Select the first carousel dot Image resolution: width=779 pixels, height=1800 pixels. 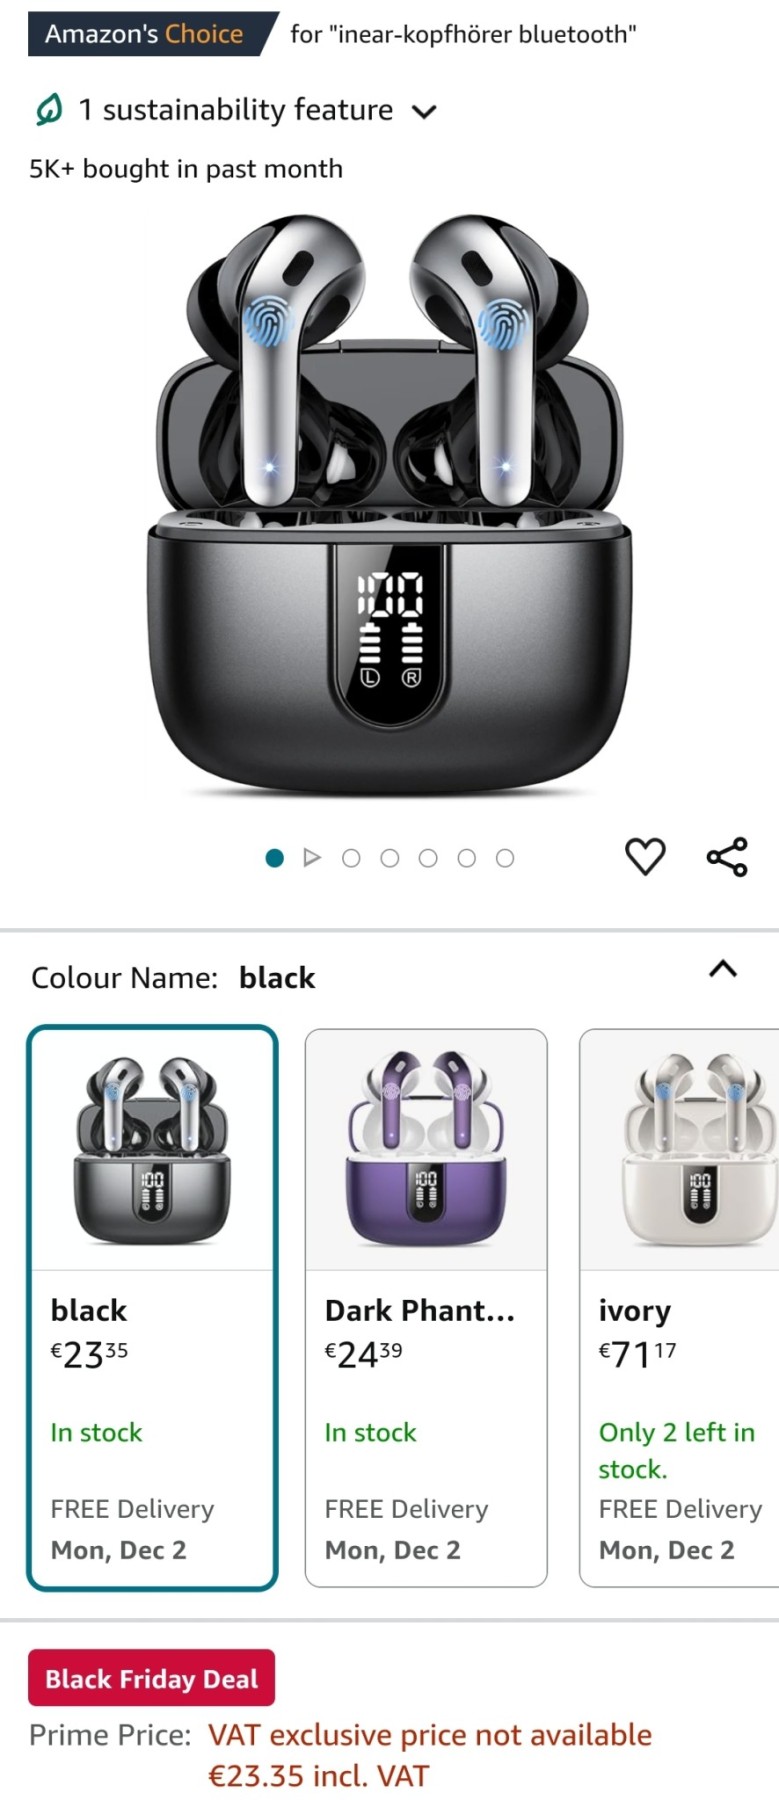tap(274, 858)
